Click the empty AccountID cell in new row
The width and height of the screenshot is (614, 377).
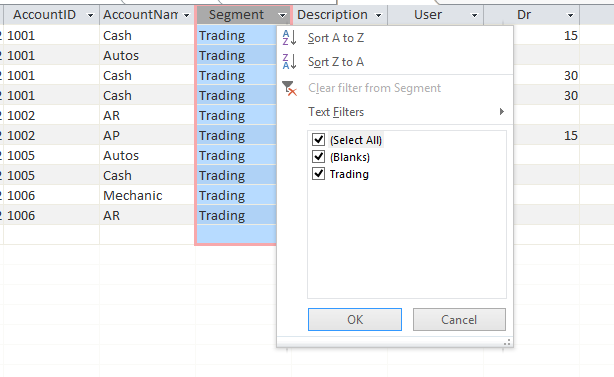[51, 234]
